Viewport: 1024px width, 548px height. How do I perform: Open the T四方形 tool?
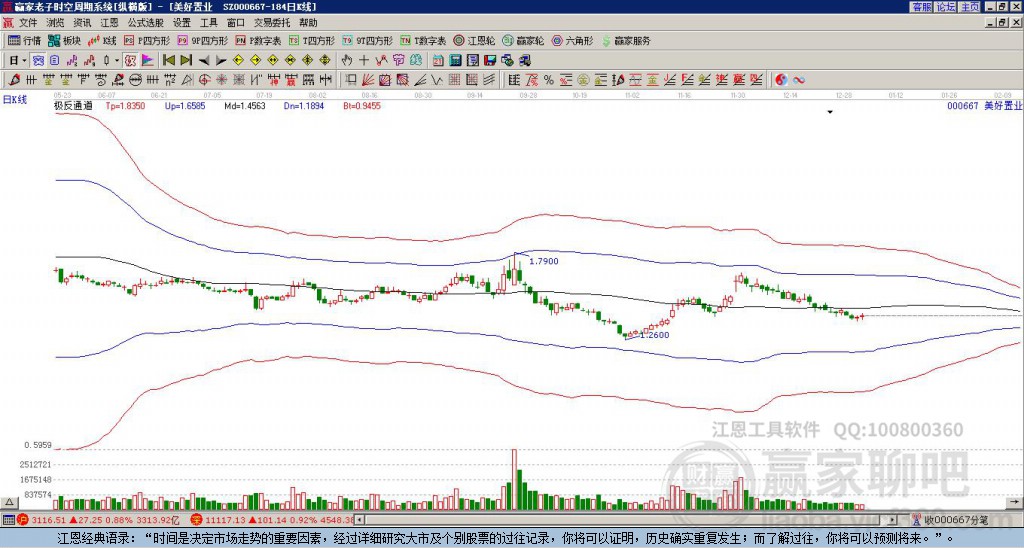pos(311,40)
